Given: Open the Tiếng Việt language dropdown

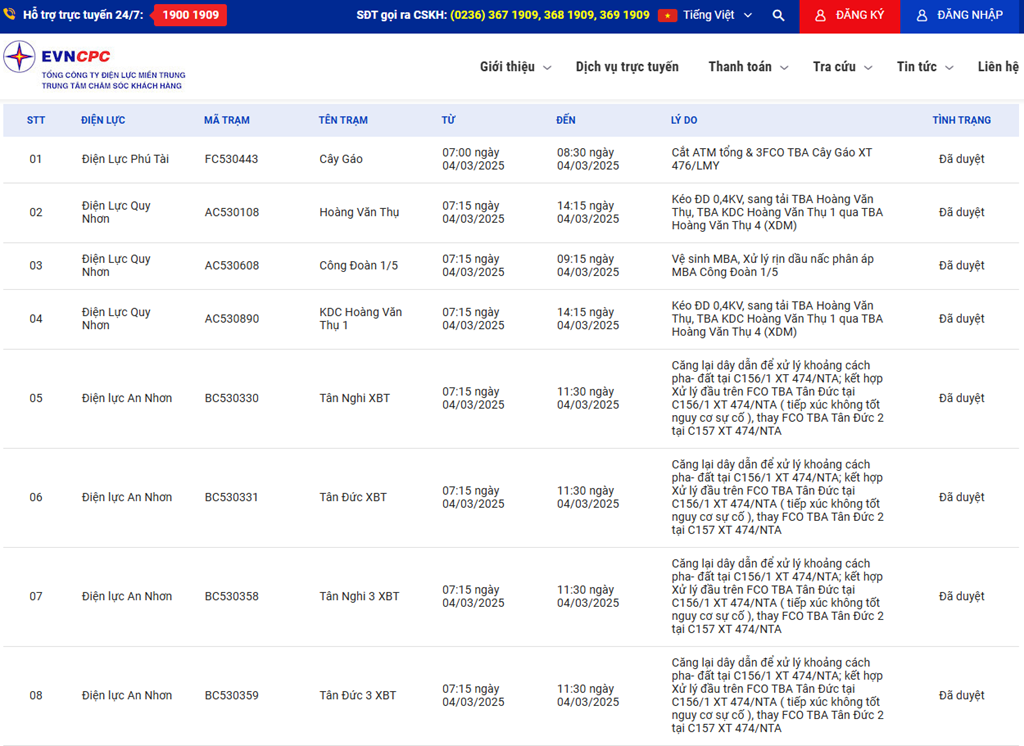Looking at the screenshot, I should [717, 15].
